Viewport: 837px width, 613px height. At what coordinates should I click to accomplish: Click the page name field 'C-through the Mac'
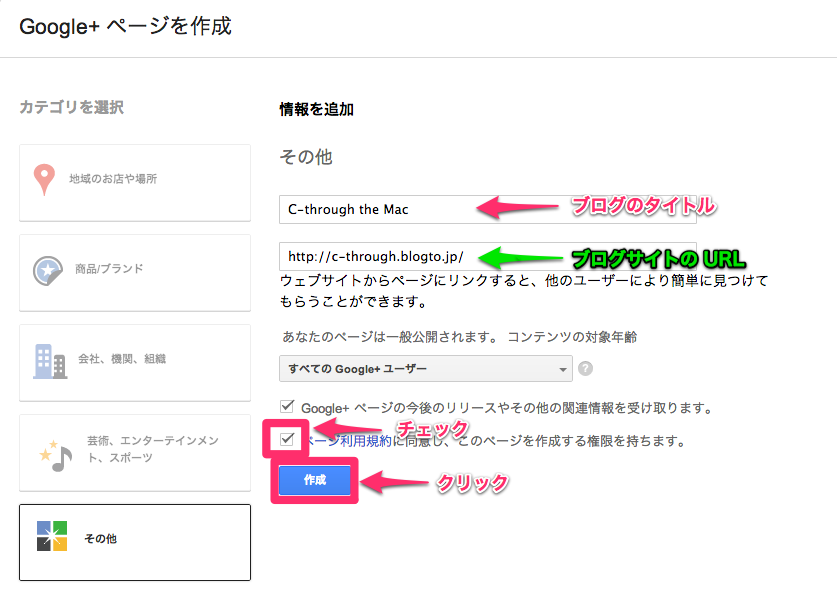(x=487, y=209)
